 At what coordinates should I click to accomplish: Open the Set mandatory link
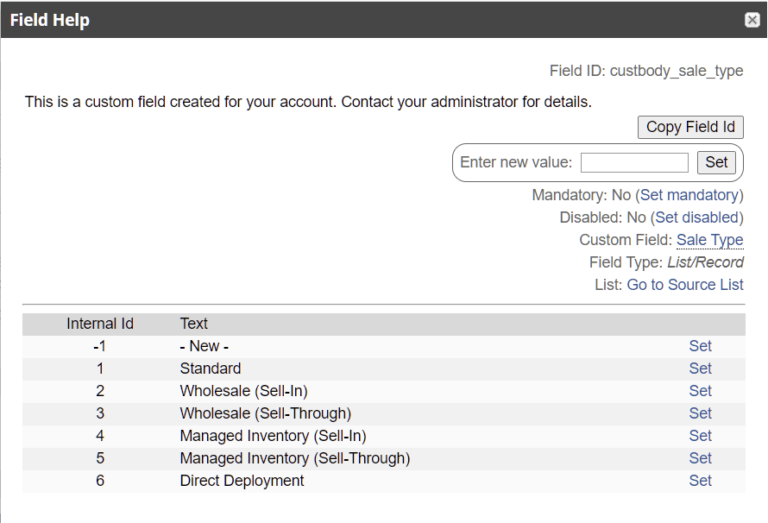[689, 195]
